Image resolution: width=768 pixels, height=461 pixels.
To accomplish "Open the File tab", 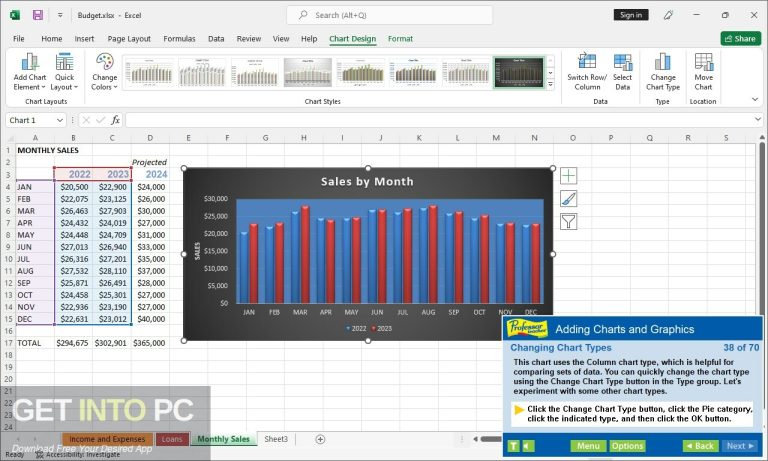I will point(19,39).
